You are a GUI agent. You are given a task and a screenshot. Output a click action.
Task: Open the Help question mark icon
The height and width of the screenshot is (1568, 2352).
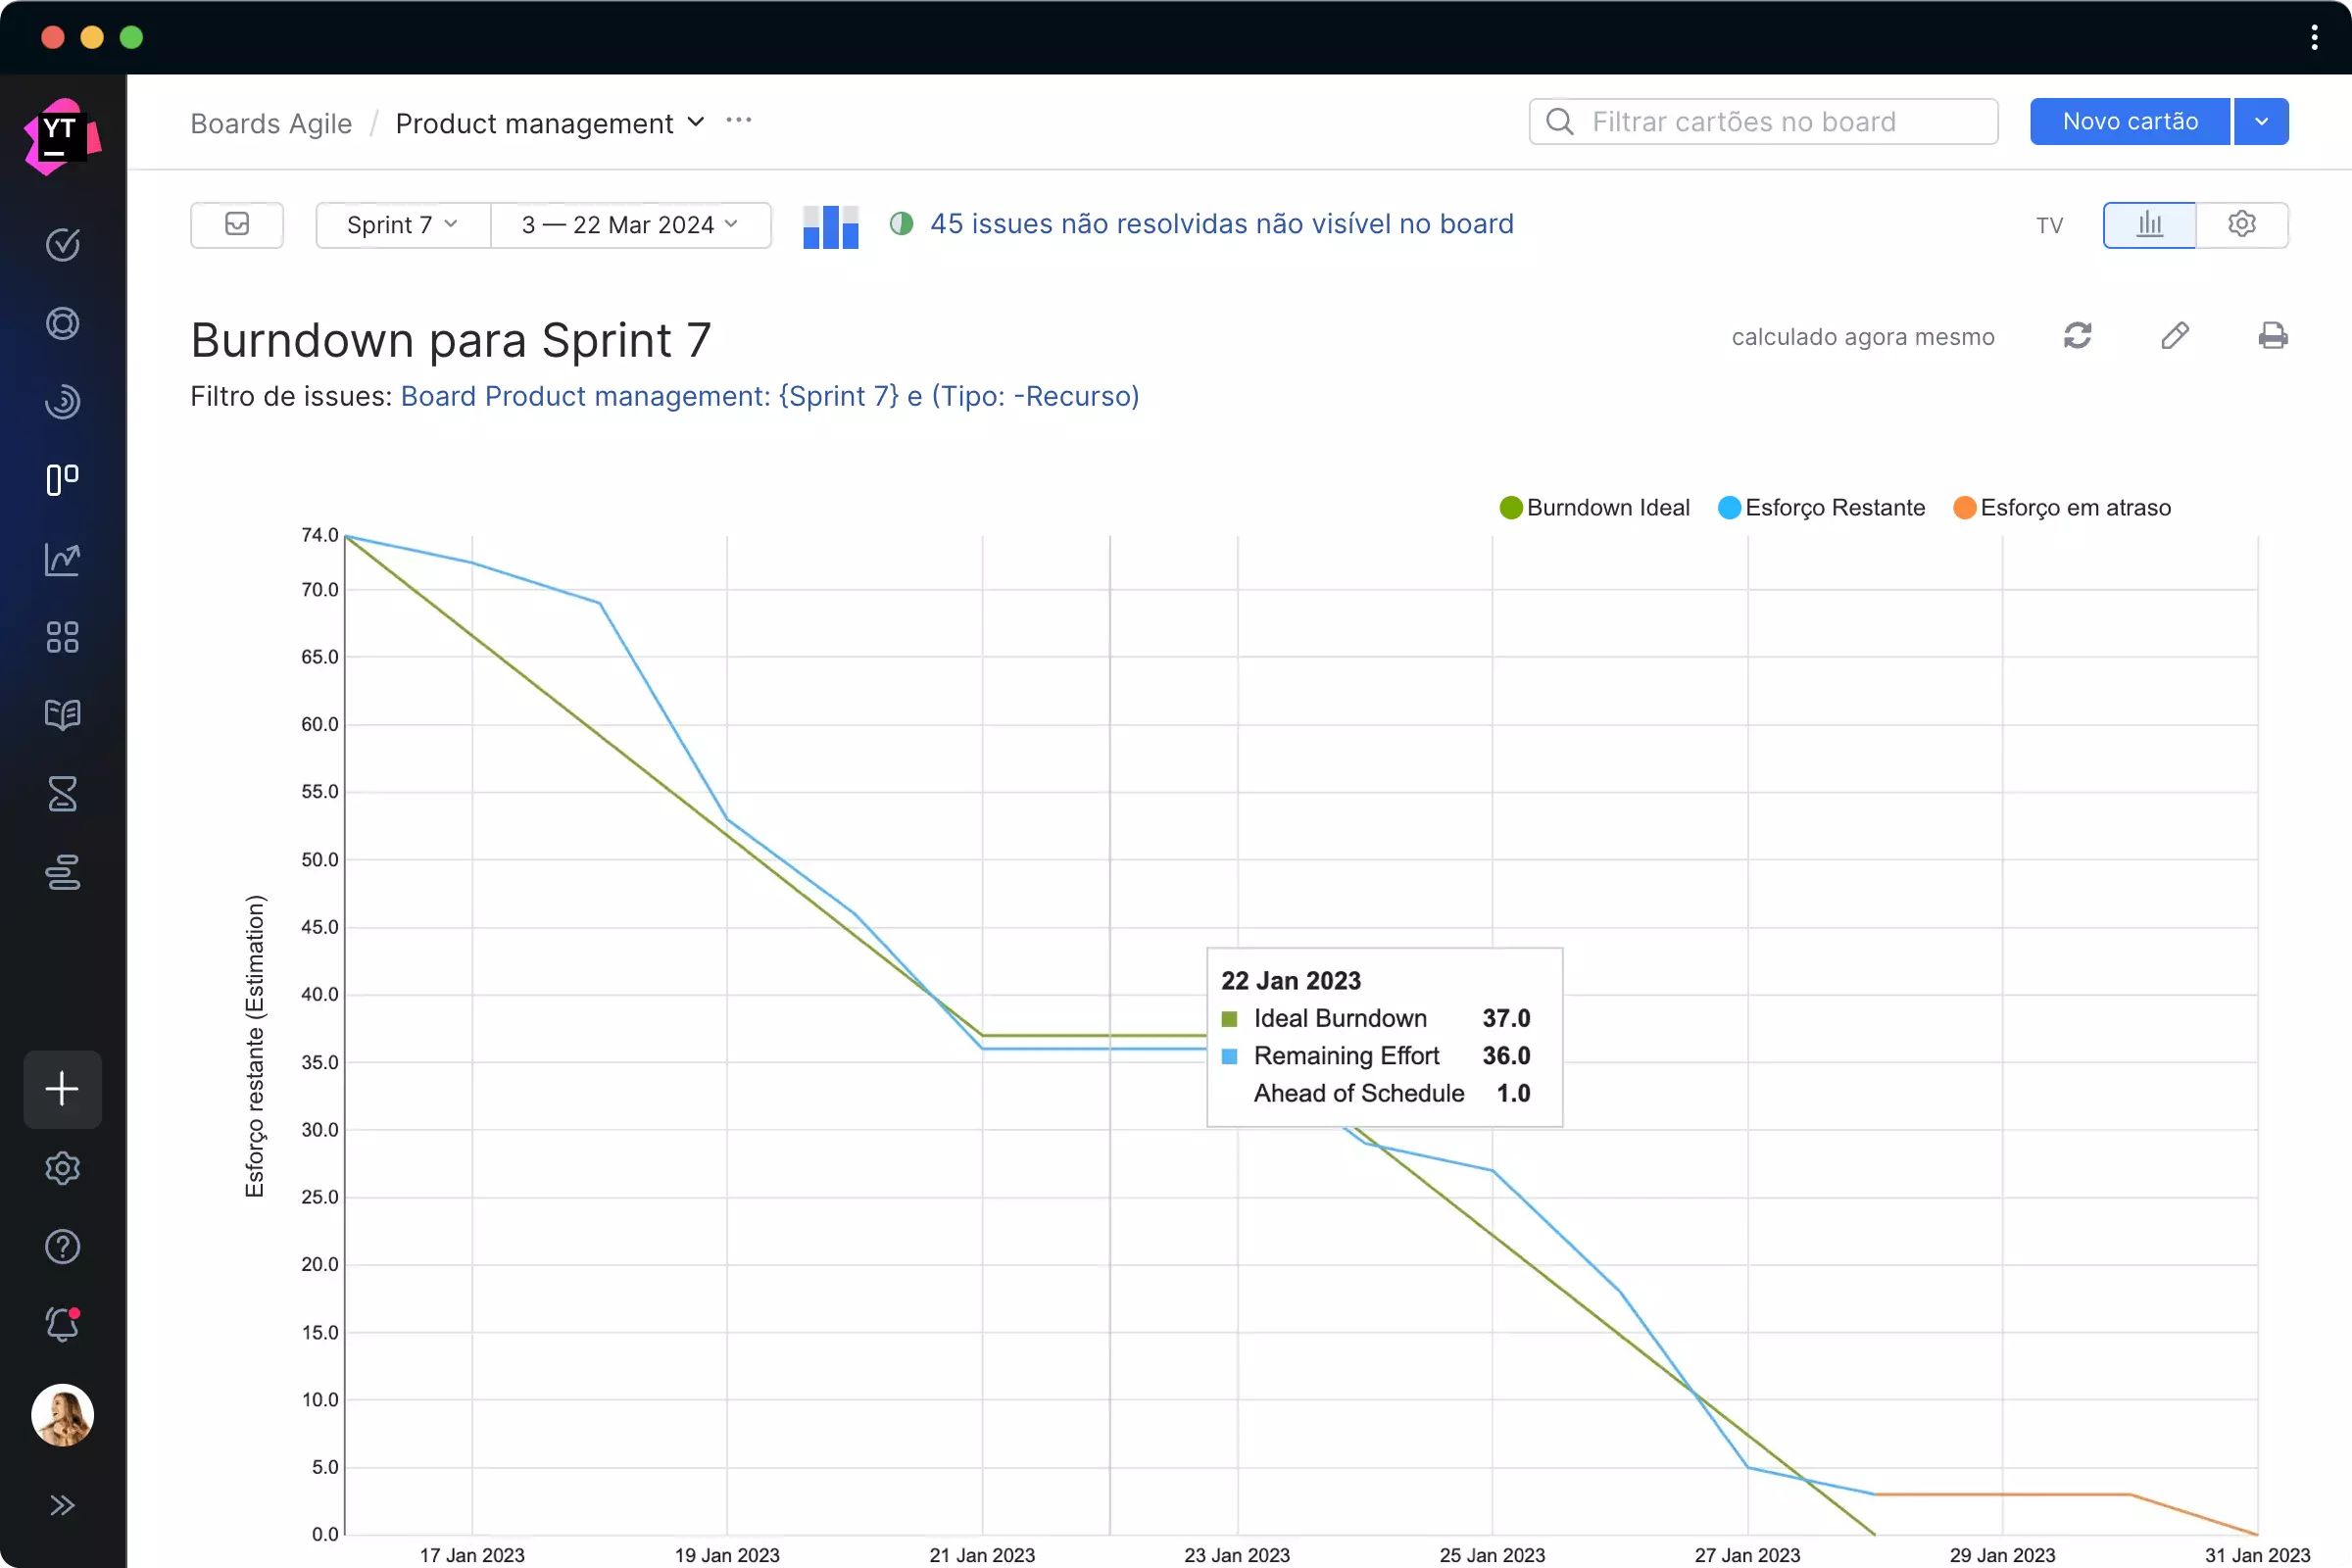click(x=63, y=1246)
